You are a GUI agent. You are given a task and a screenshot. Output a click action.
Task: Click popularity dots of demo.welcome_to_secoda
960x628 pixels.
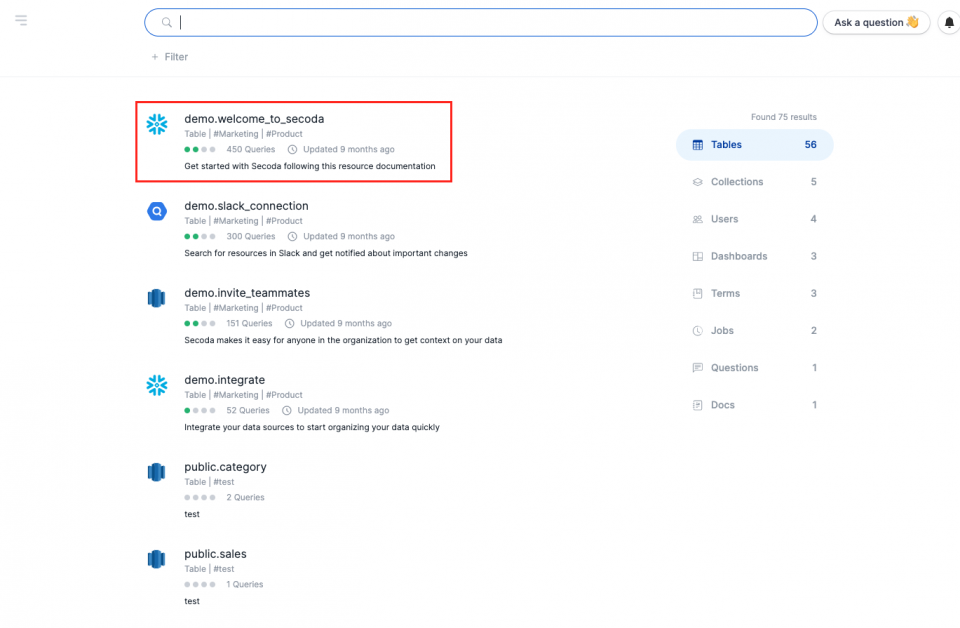(200, 149)
